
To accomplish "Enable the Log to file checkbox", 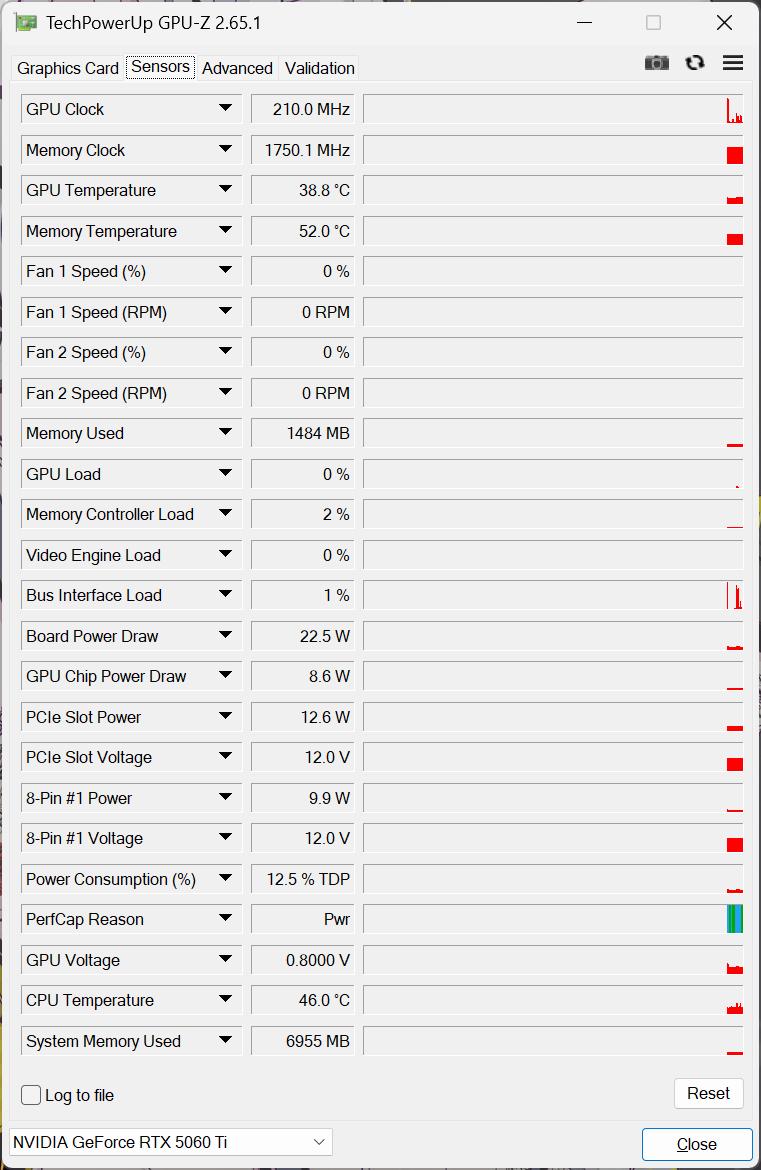I will point(32,1095).
